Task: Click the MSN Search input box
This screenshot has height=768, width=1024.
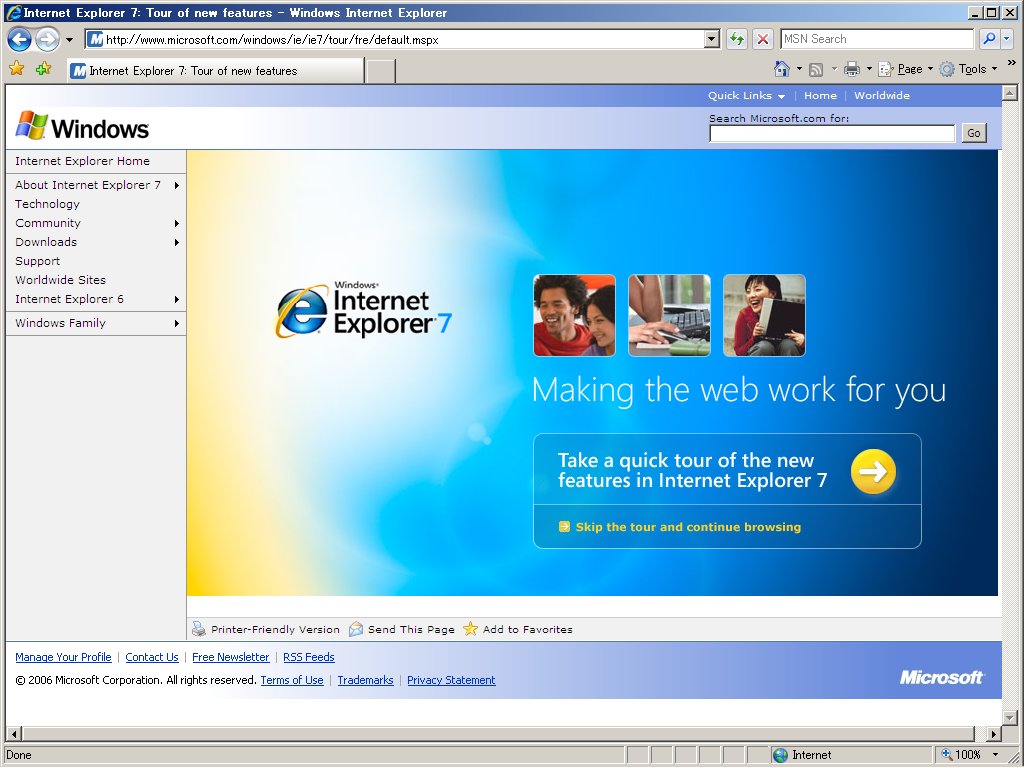Action: coord(877,39)
